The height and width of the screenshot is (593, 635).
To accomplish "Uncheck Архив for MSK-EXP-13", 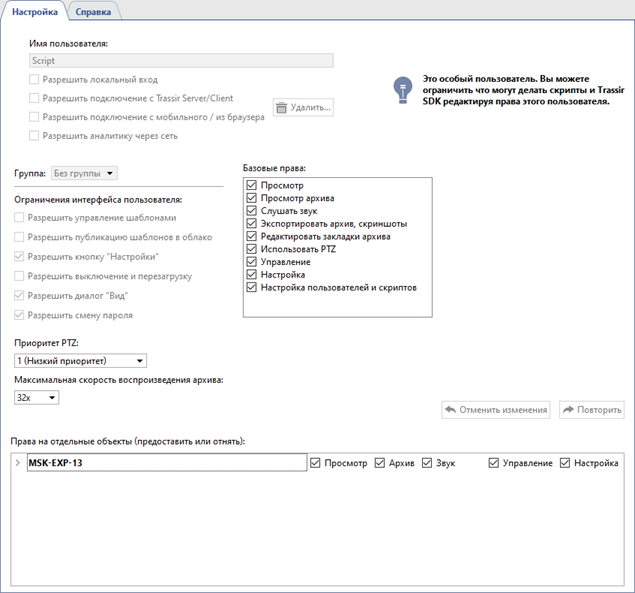I will tap(380, 463).
